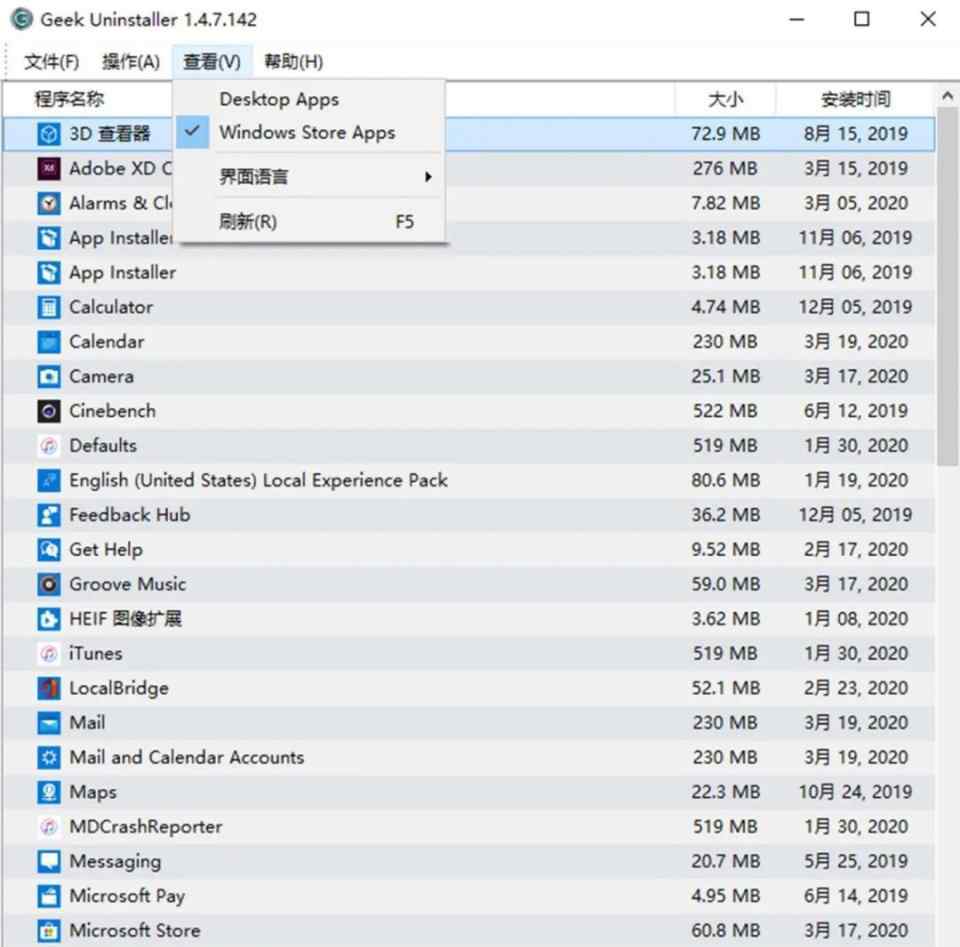Click the HEIF 图像扩展 icon
Screen dimensions: 960x947
[48, 619]
